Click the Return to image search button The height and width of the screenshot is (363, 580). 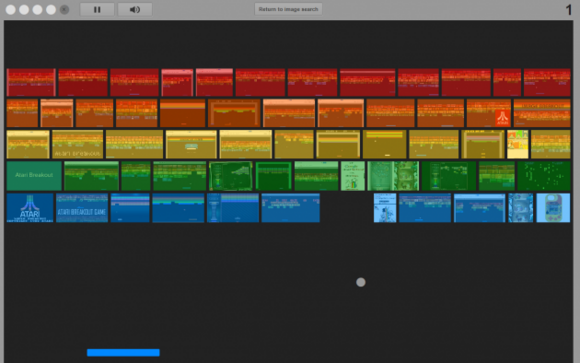coord(288,9)
